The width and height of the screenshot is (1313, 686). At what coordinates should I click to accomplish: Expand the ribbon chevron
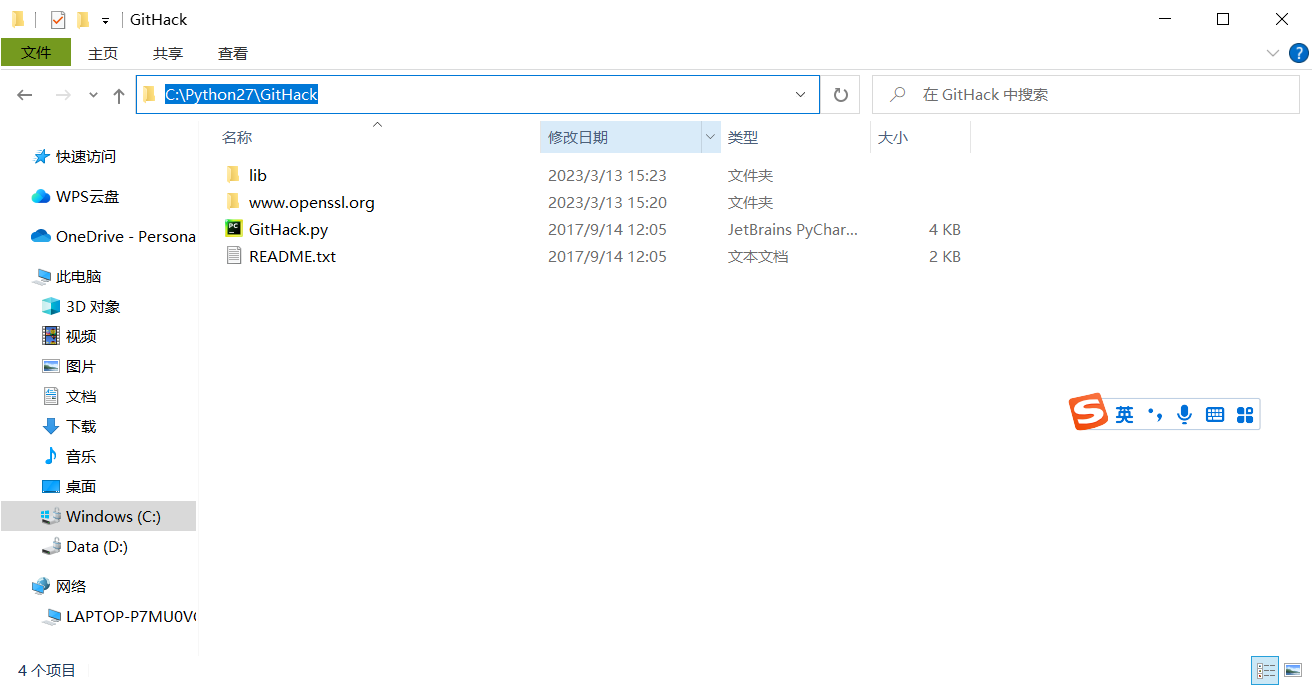click(1272, 53)
